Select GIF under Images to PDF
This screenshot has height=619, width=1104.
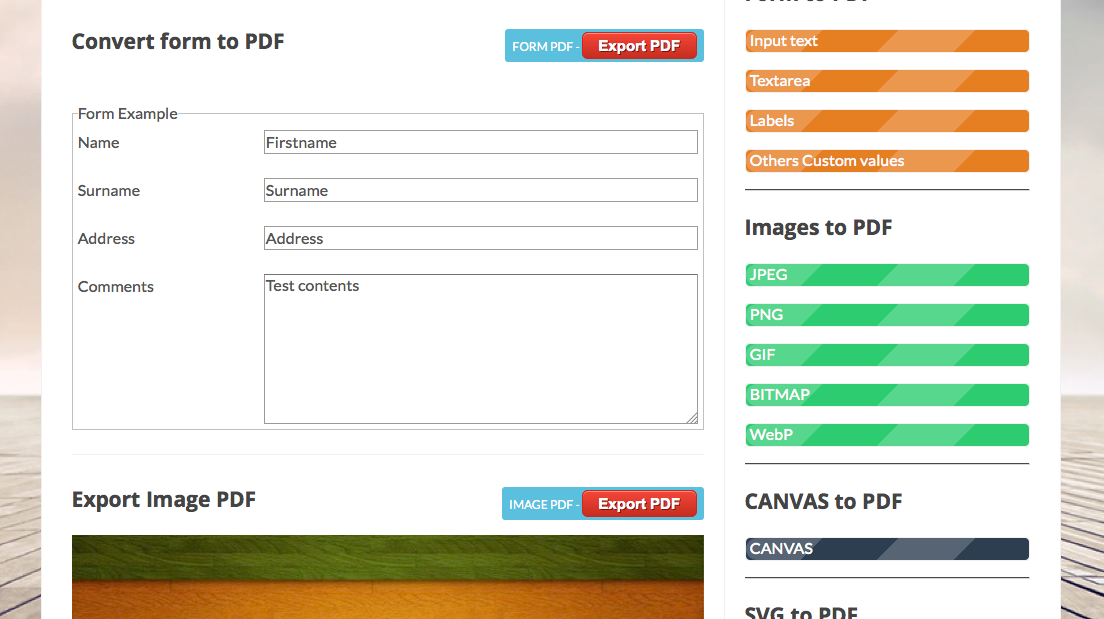pyautogui.click(x=886, y=354)
